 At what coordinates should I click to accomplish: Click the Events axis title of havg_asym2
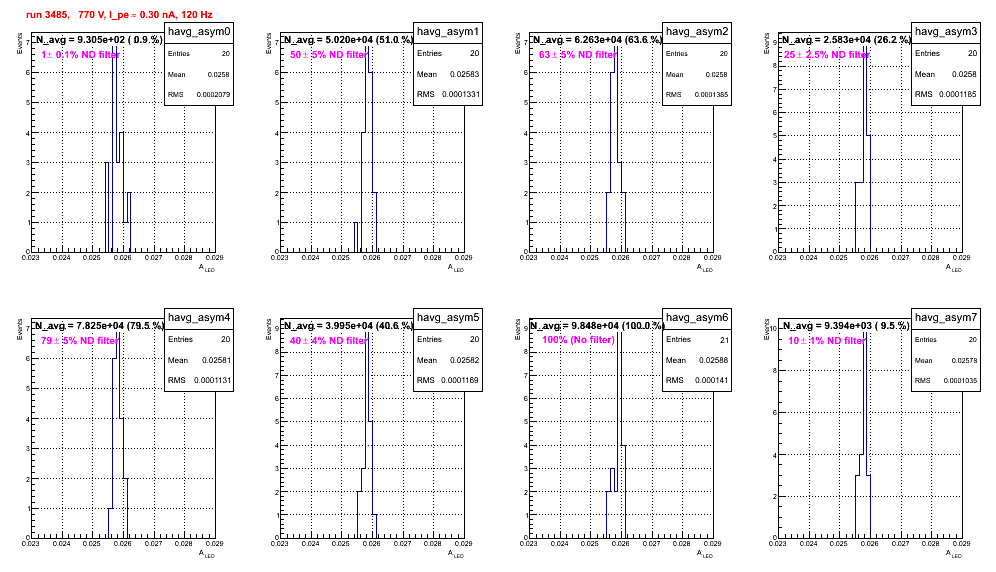coord(518,43)
